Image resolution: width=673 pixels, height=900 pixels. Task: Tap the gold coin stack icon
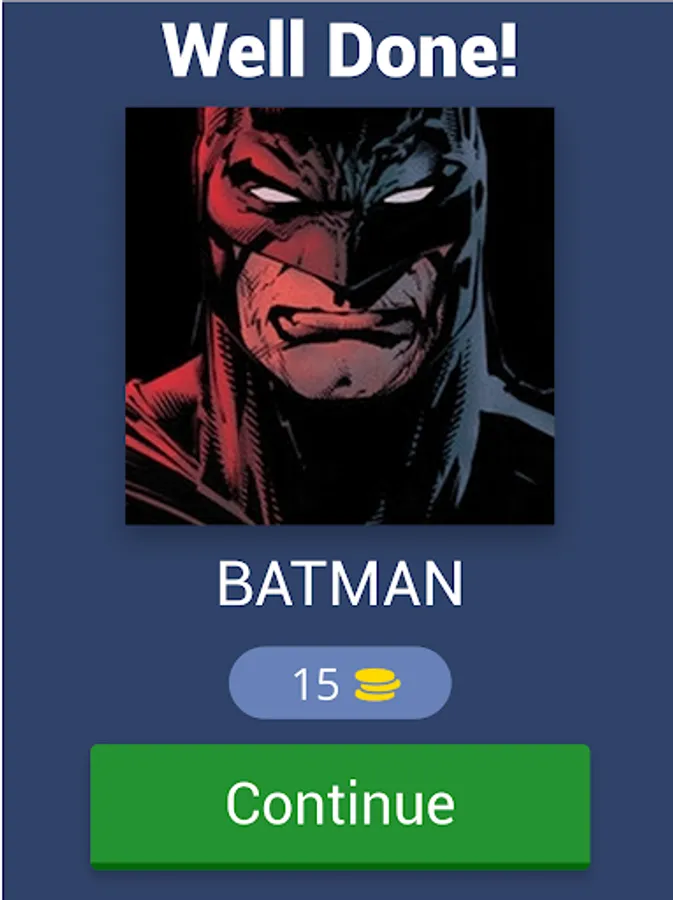pos(377,685)
